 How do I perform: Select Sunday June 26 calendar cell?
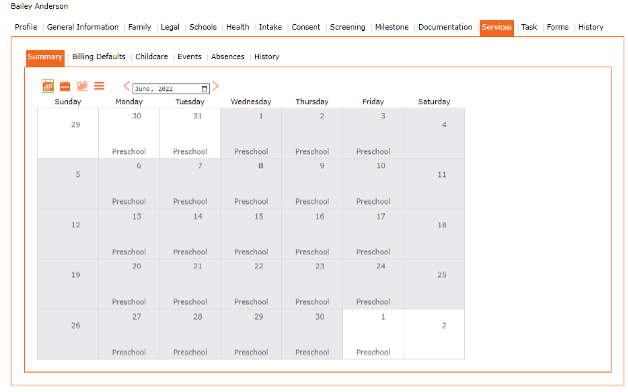click(x=68, y=334)
